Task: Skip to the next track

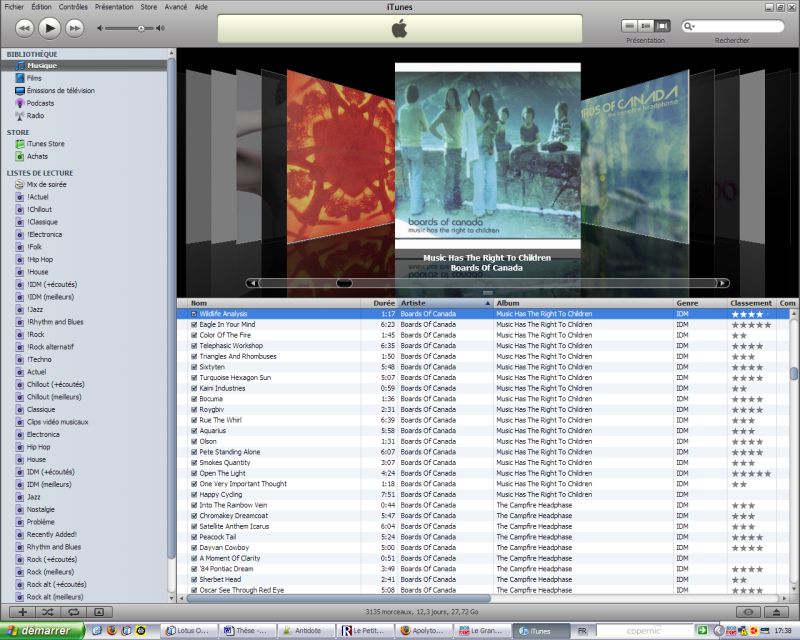Action: click(75, 27)
